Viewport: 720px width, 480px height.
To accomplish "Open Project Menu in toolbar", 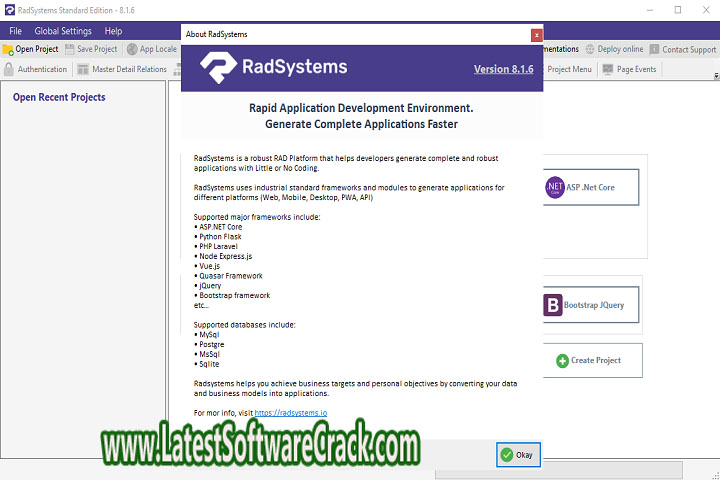I will (569, 69).
